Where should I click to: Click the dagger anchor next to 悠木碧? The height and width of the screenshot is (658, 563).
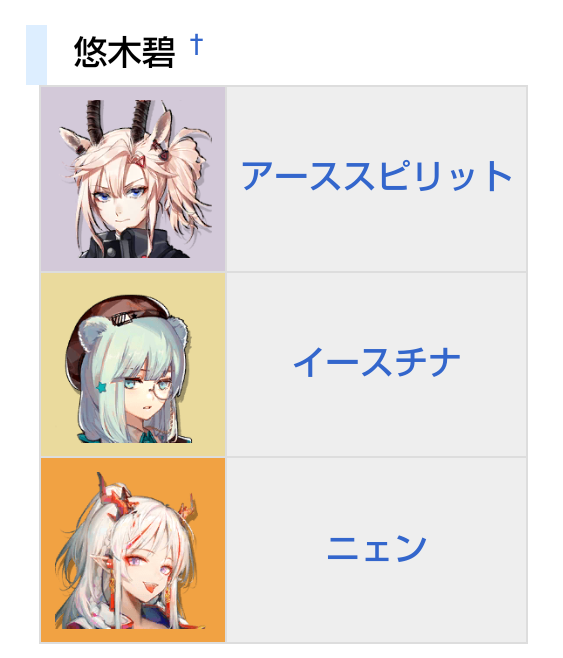pos(196,44)
